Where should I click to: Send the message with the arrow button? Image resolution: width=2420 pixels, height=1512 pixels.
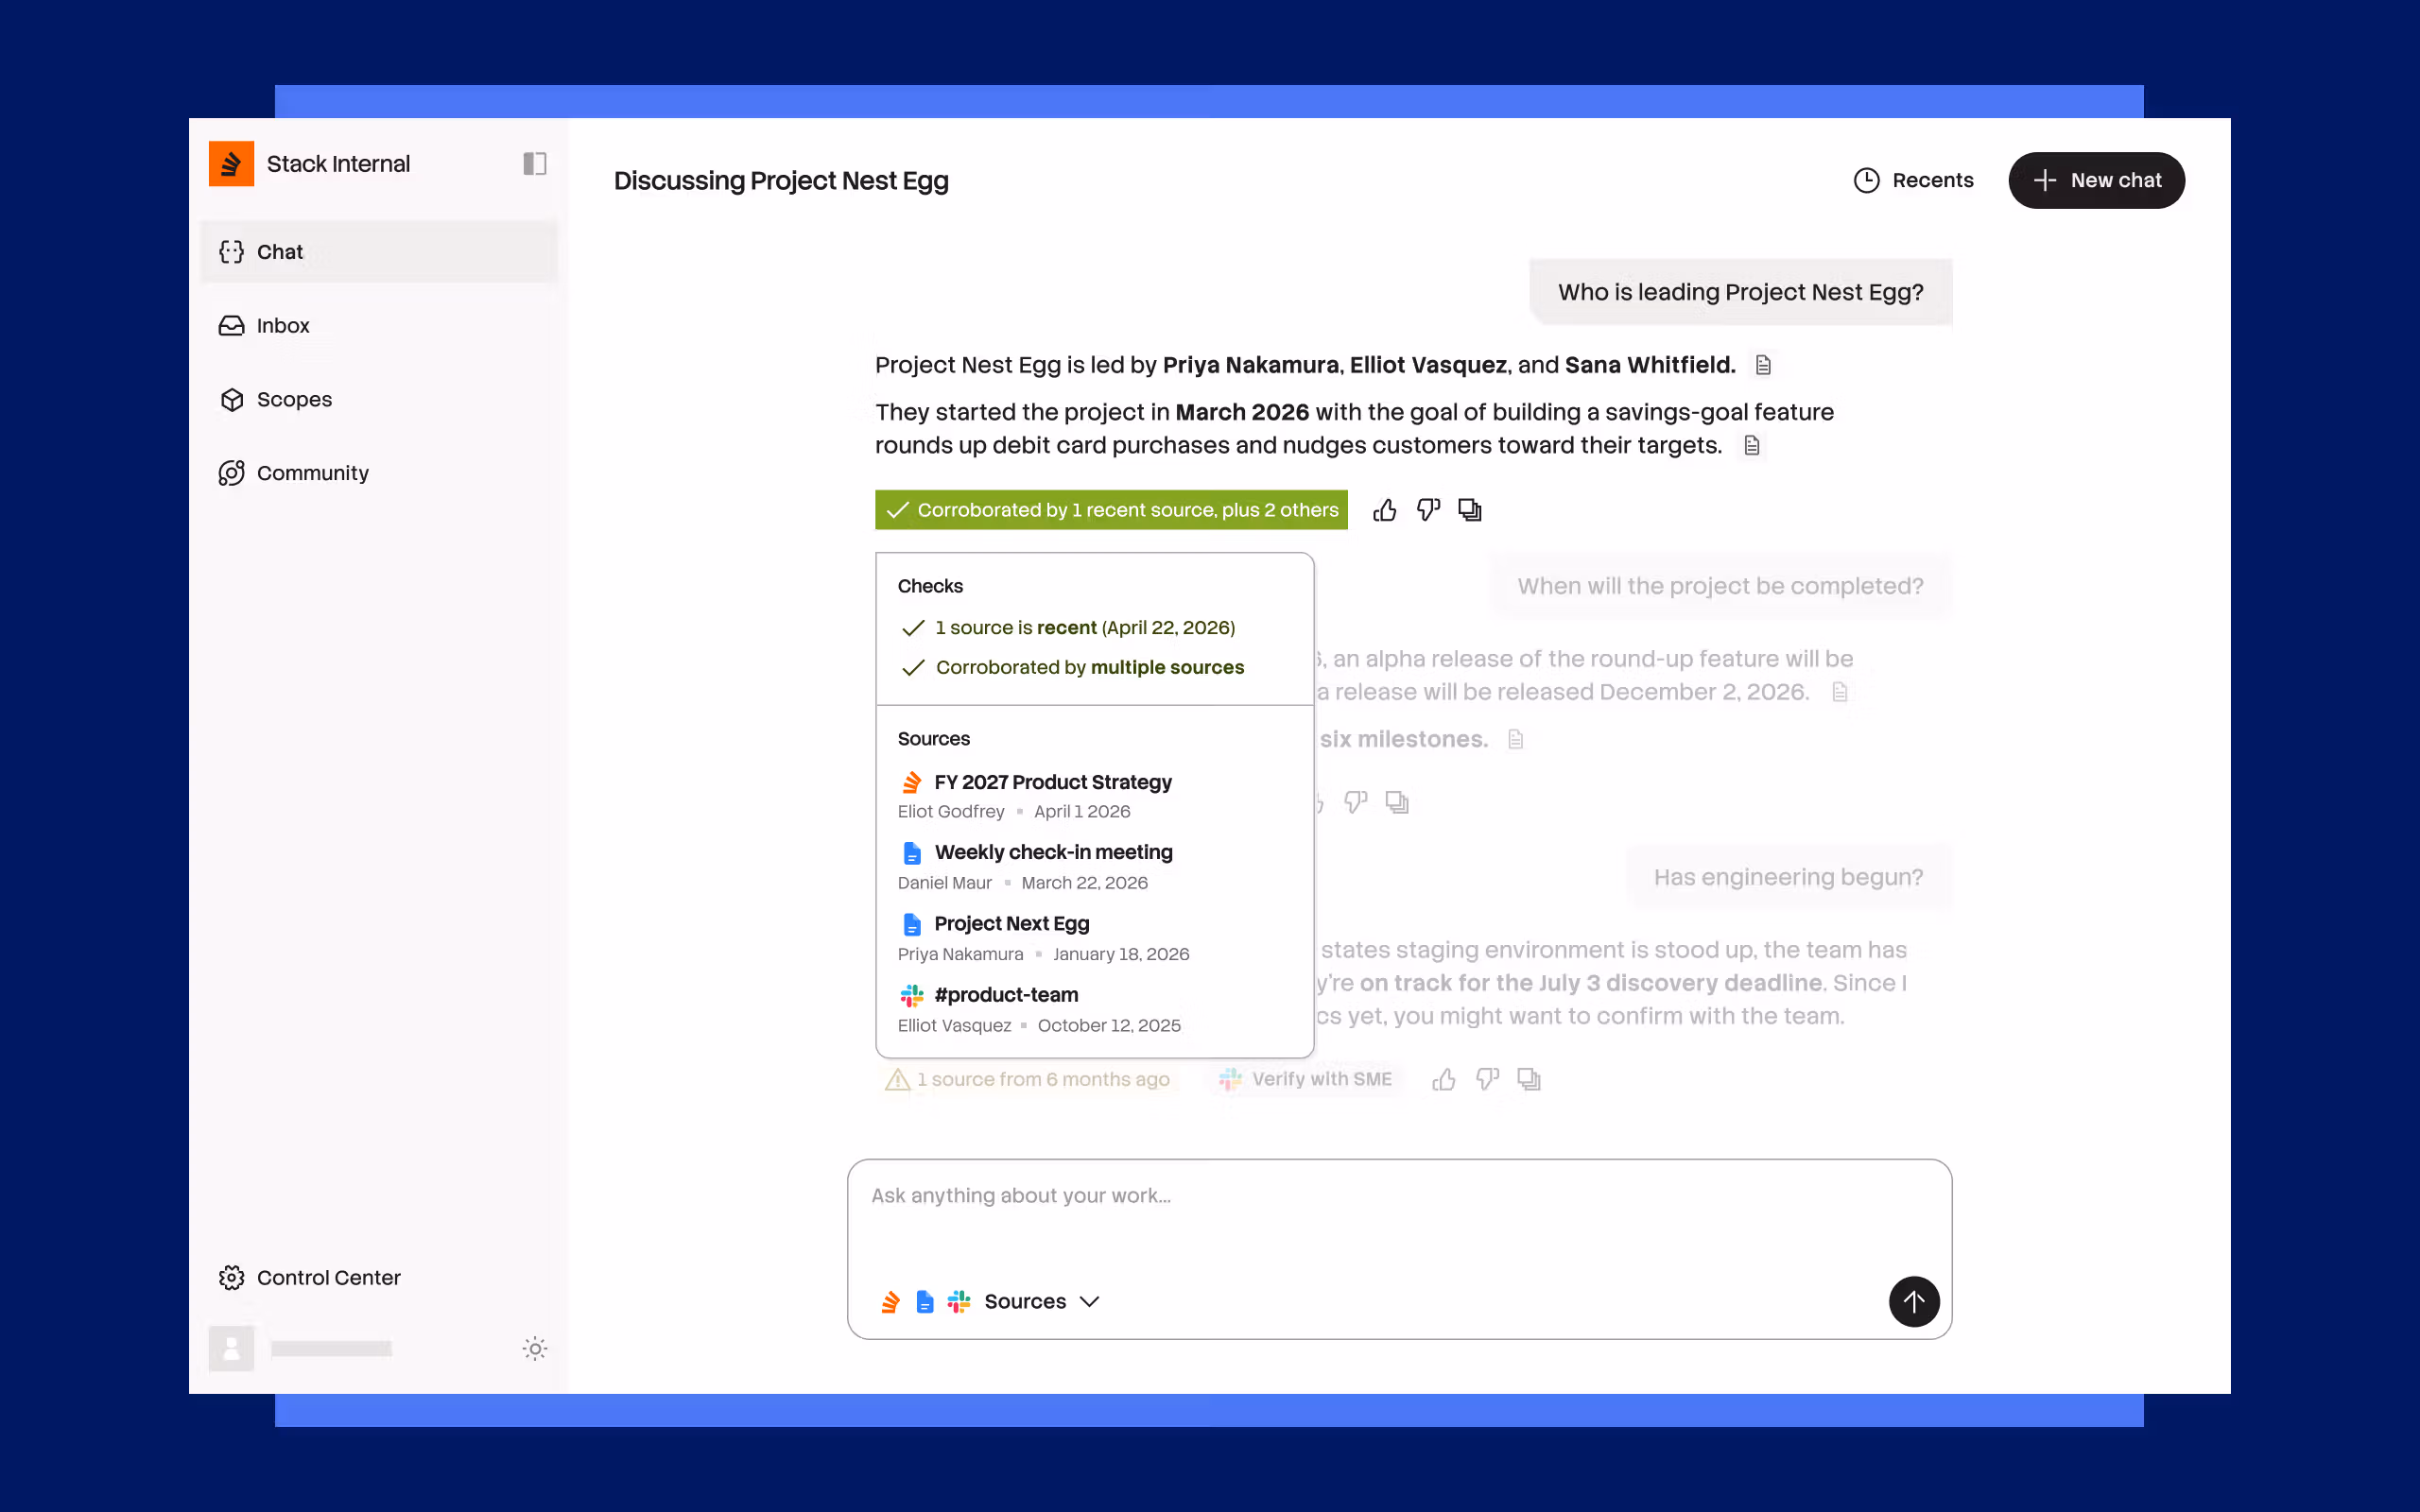(1914, 1301)
